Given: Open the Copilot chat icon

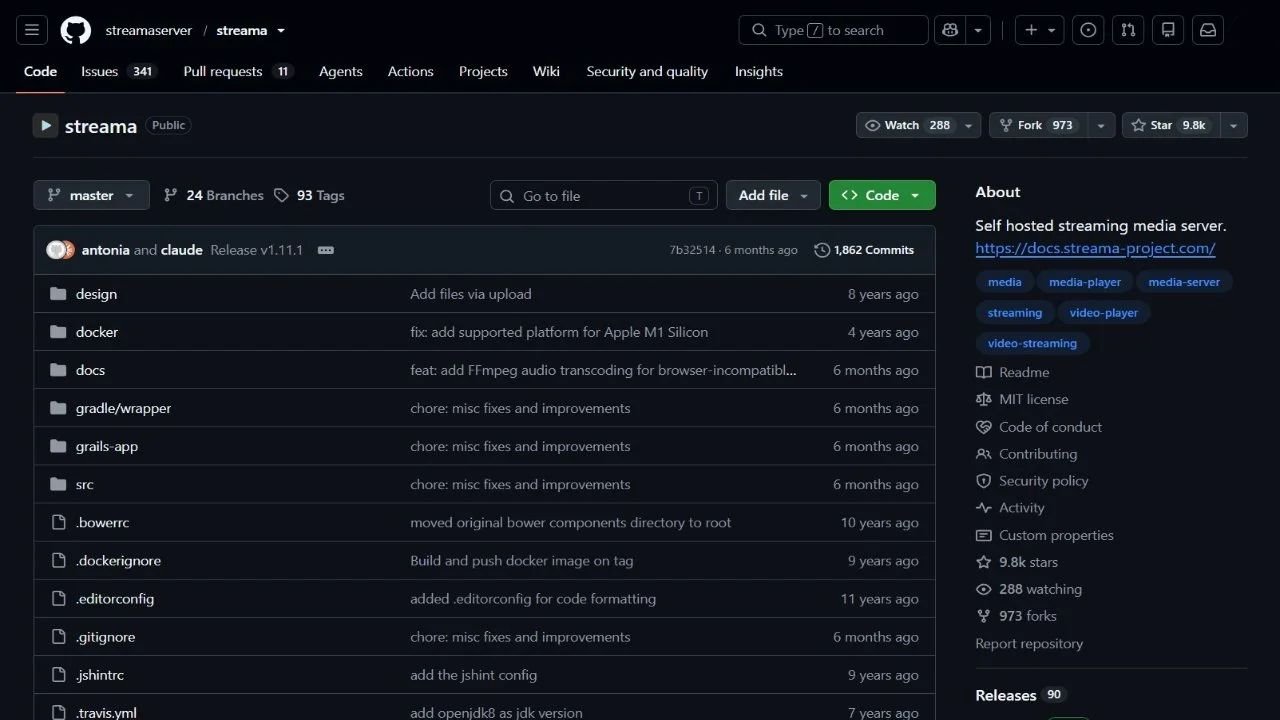Looking at the screenshot, I should (x=949, y=30).
